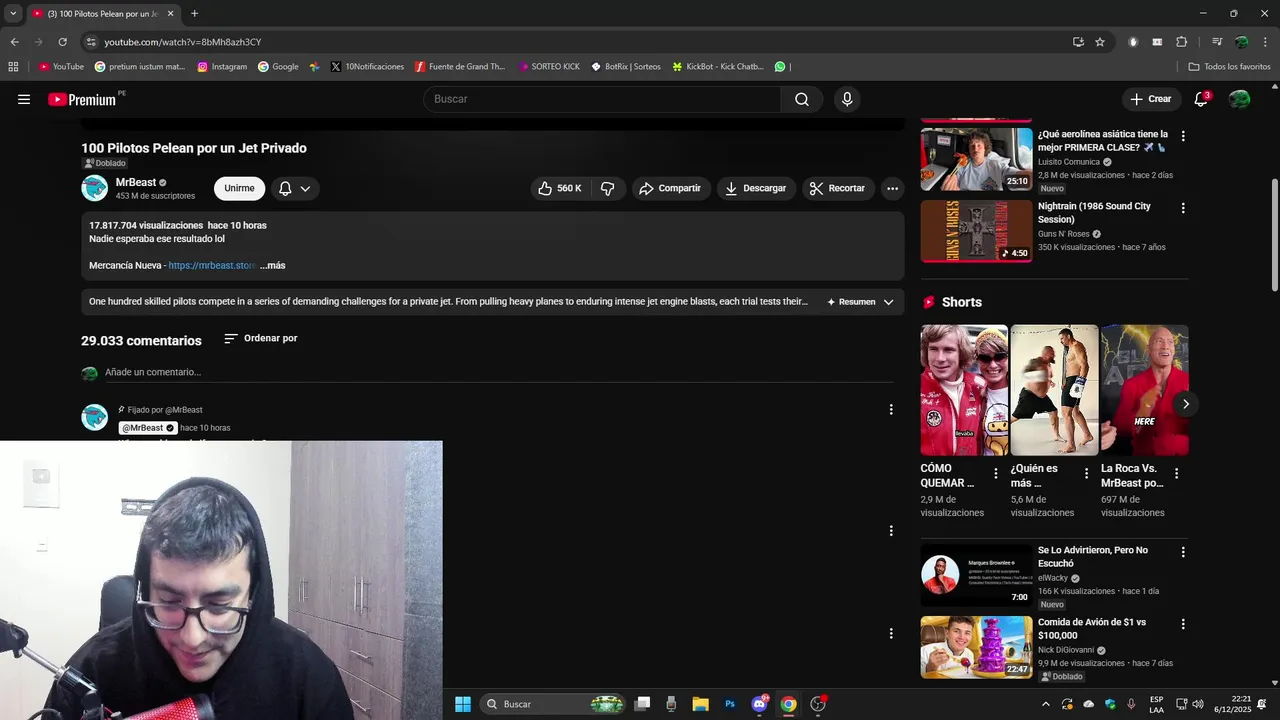Open the YouTube hamburger guide menu
The height and width of the screenshot is (720, 1280).
coord(24,99)
